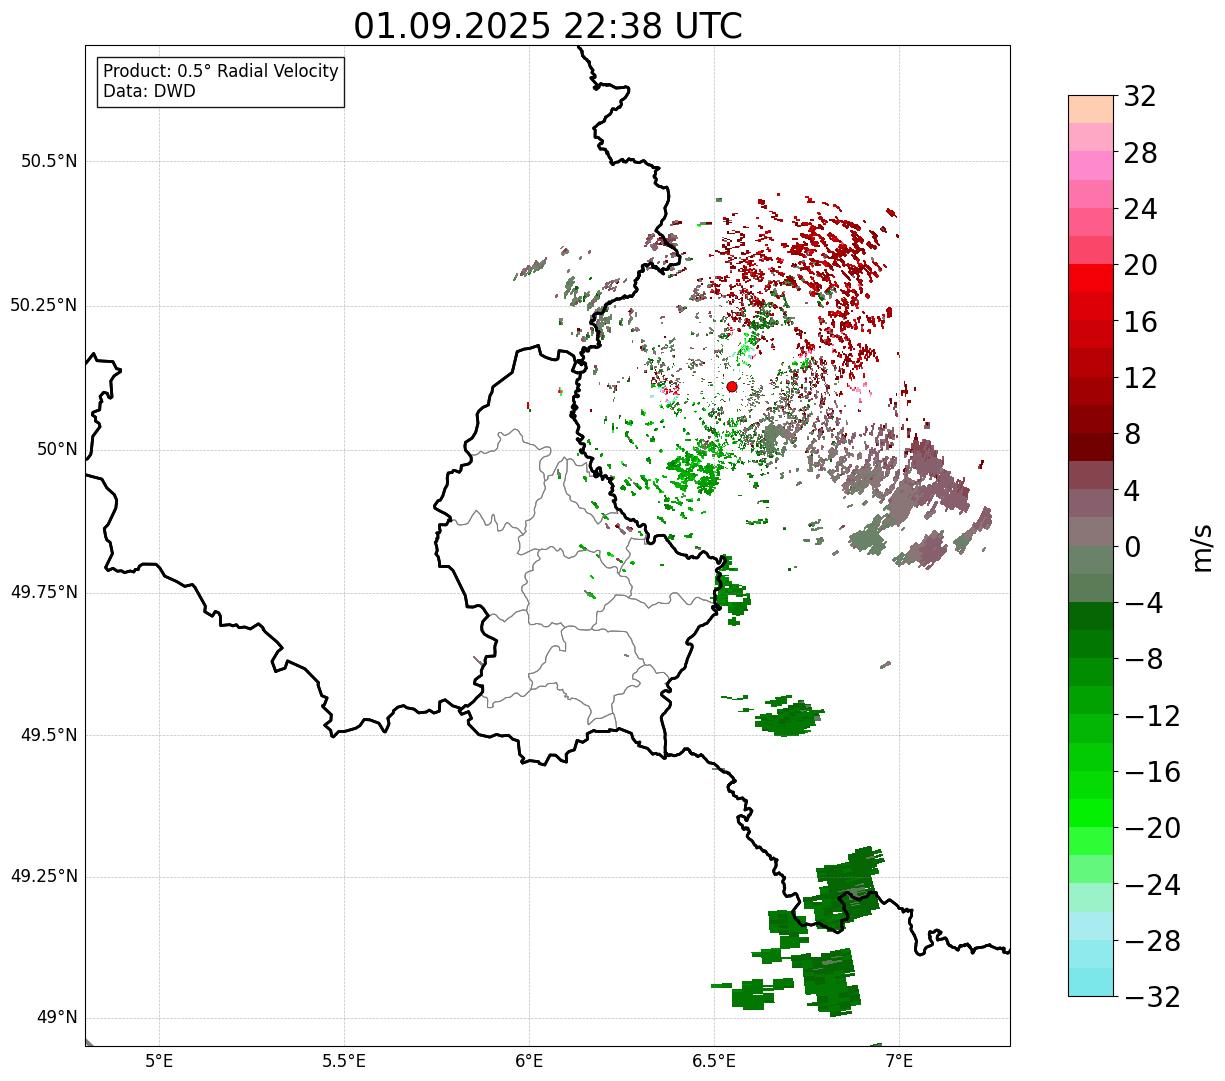This screenshot has height=1081, width=1225.
Task: Click the 49.75°N latitude label
Action: (44, 592)
